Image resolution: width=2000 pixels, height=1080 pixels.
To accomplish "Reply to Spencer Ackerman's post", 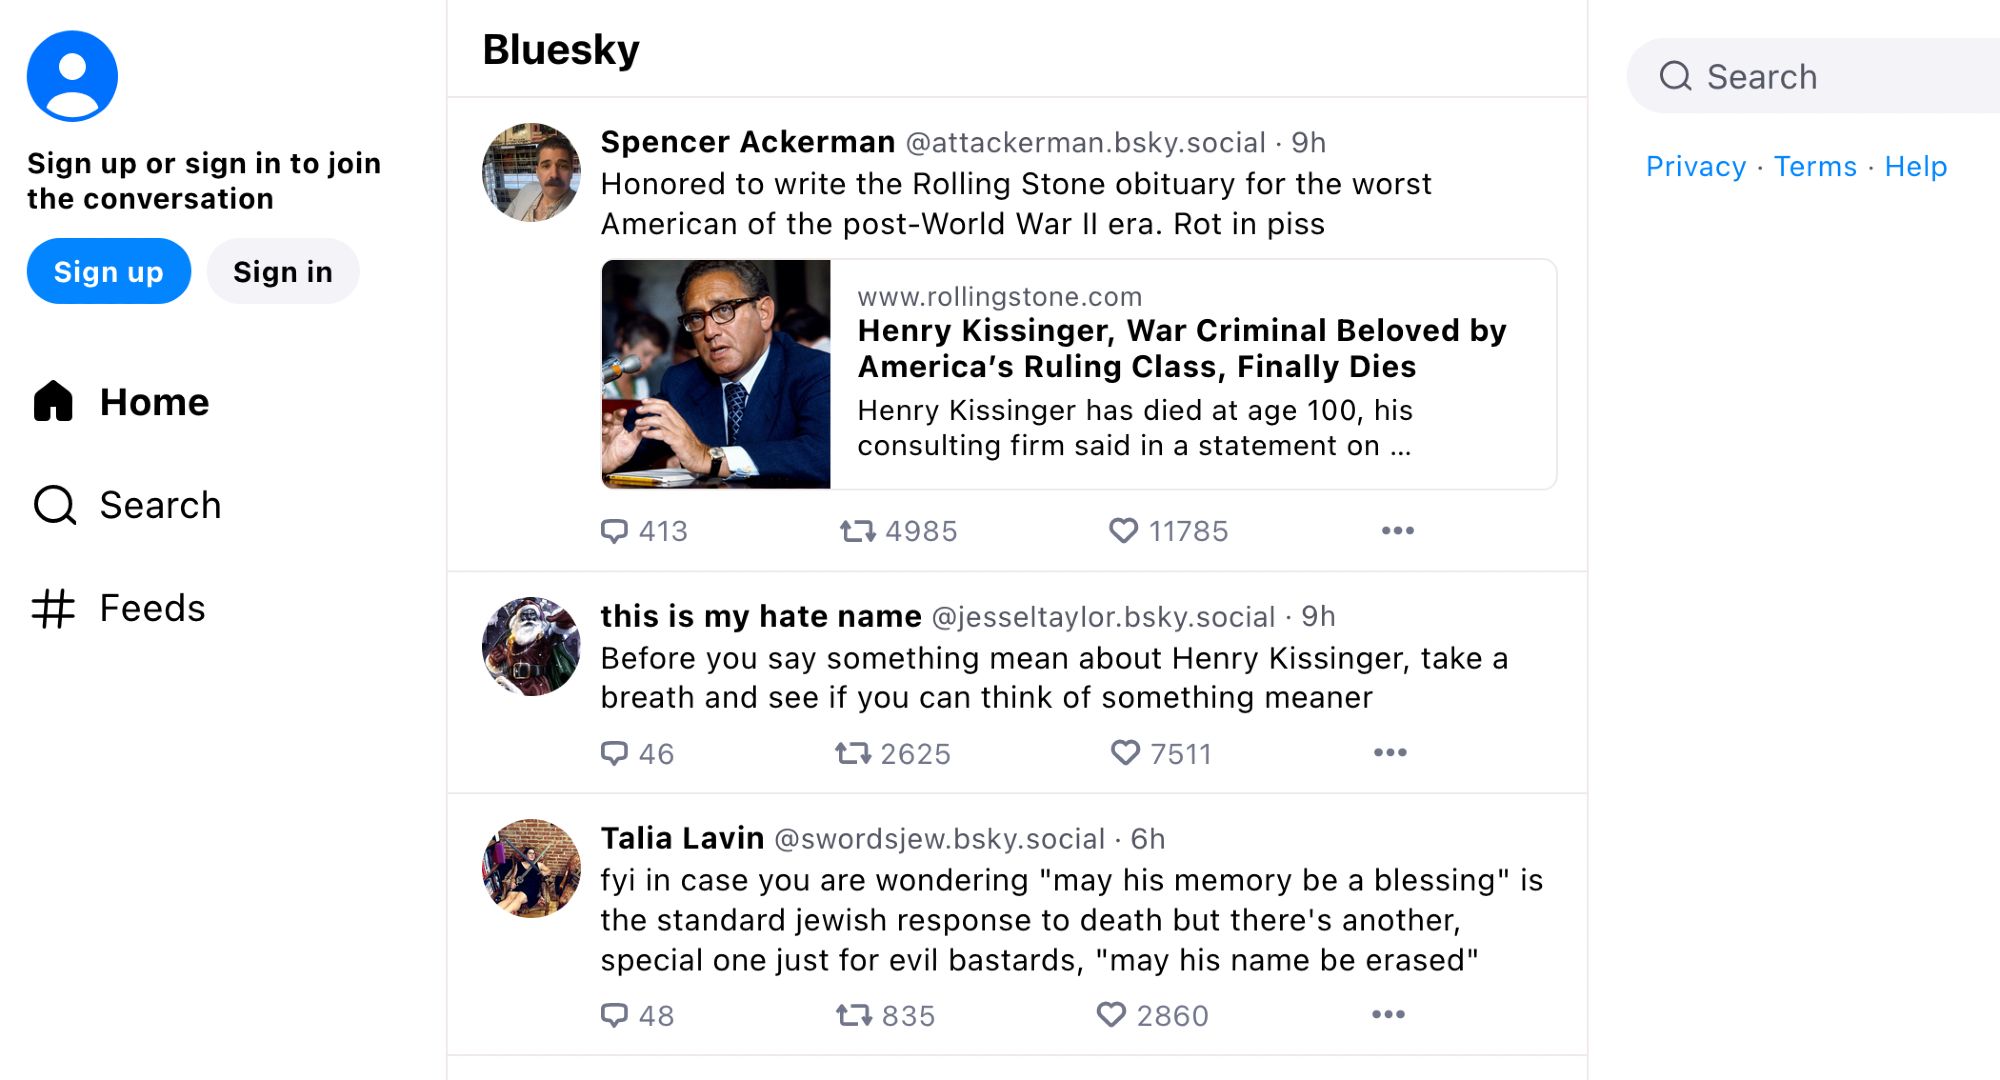I will click(x=614, y=531).
